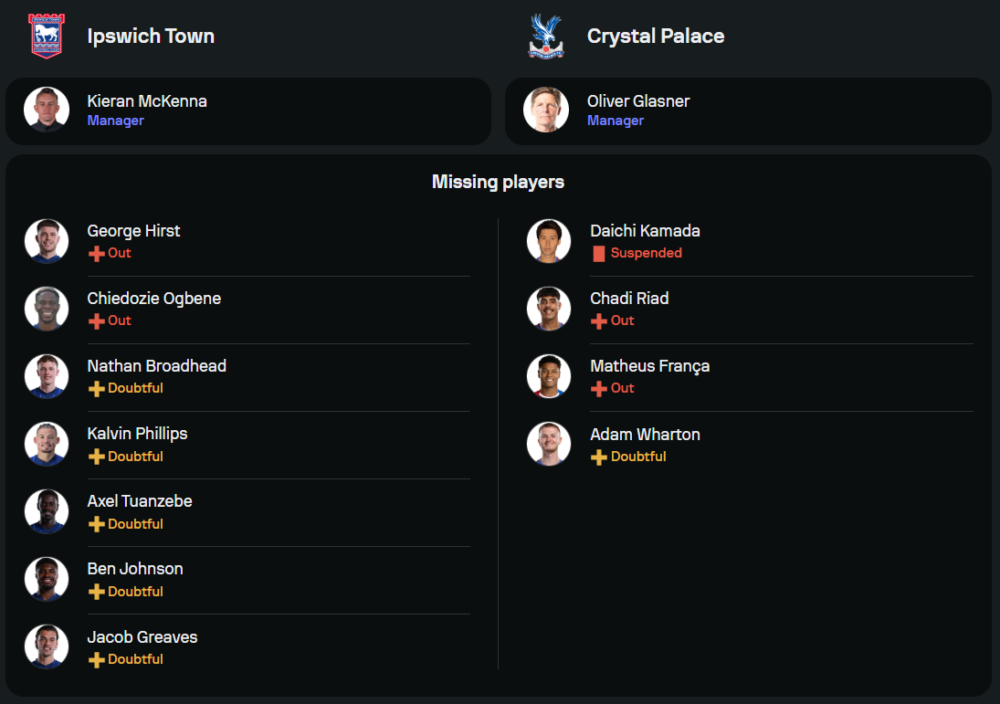
Task: Click the Crystal Palace club crest
Action: pos(546,36)
